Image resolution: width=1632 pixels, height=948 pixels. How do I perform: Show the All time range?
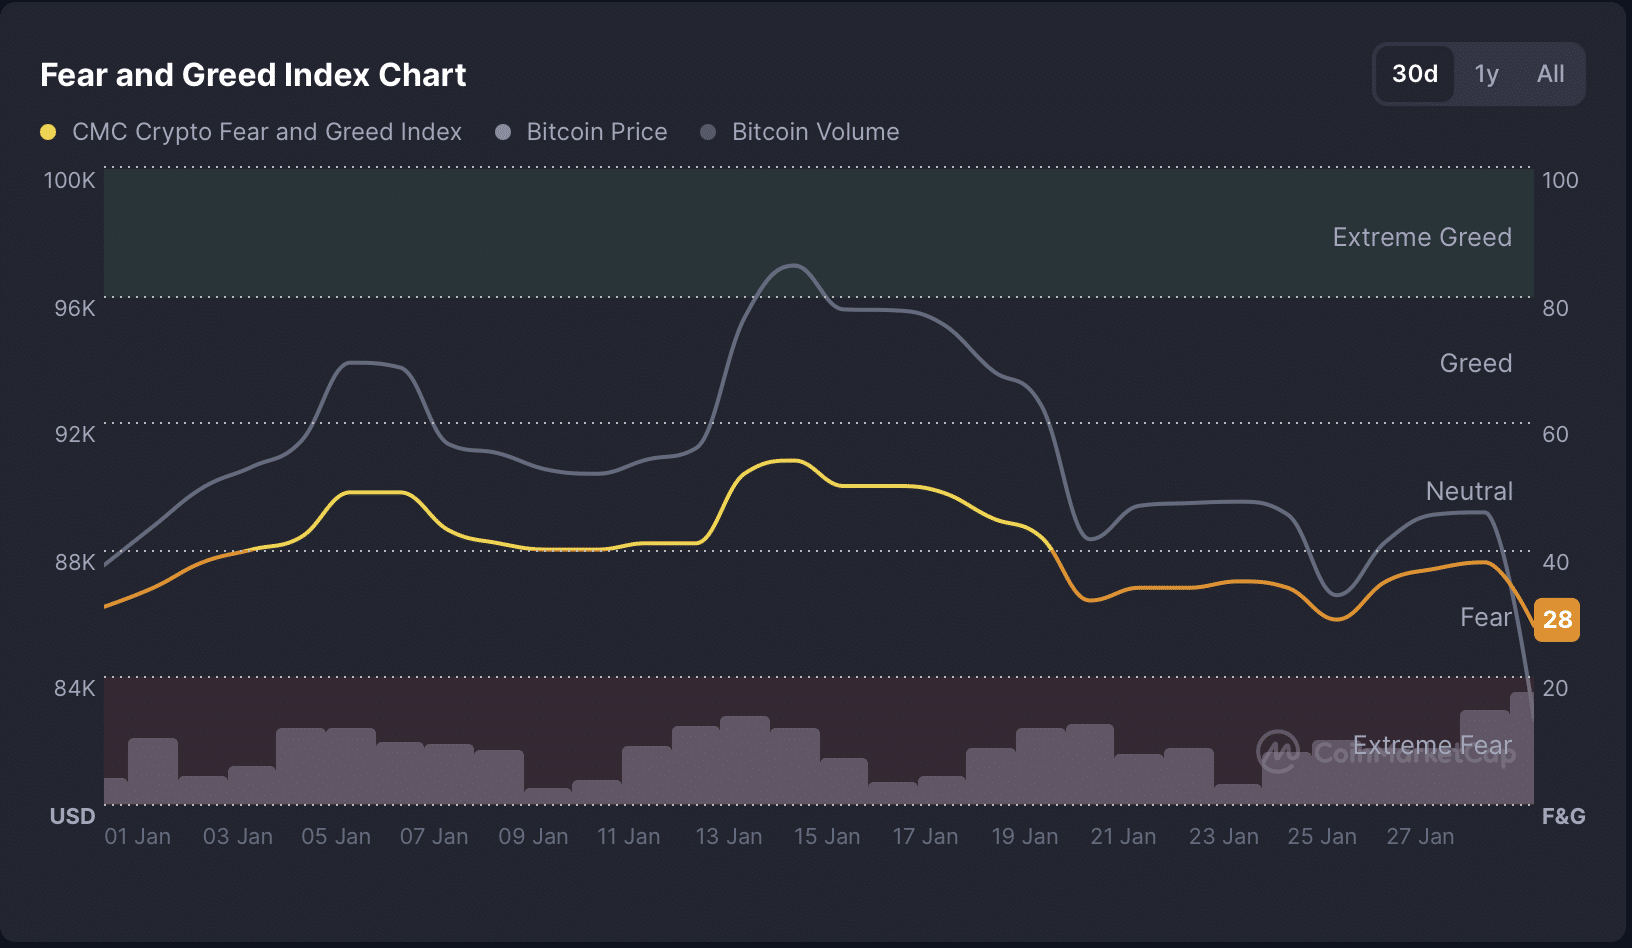[1550, 74]
